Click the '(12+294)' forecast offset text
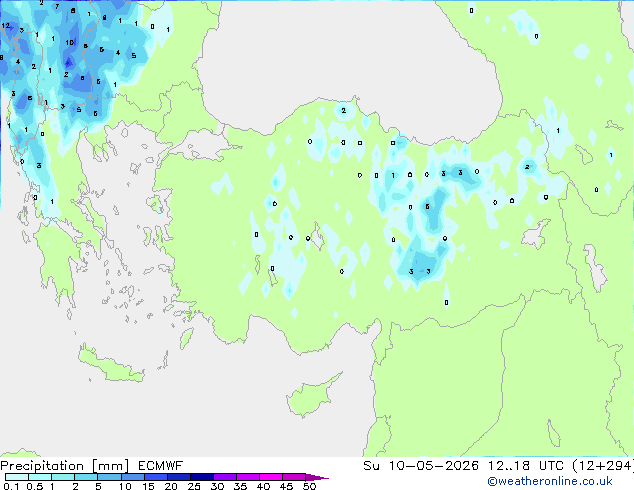The width and height of the screenshot is (634, 490). click(603, 466)
